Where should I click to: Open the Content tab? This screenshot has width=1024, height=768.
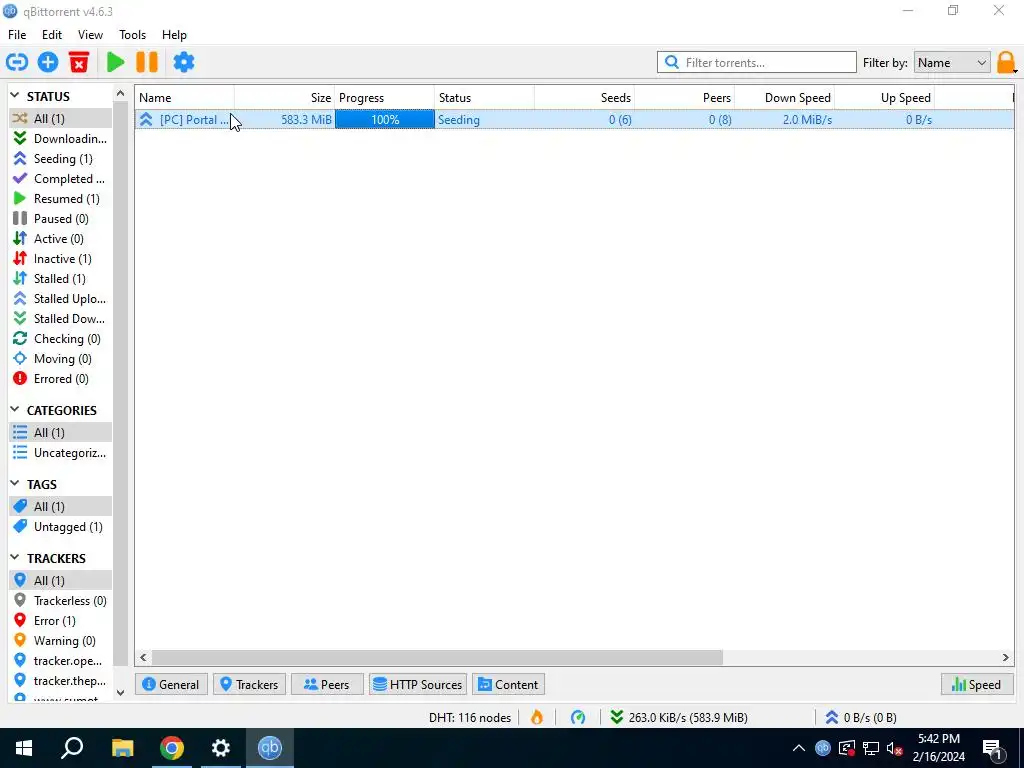pos(509,684)
